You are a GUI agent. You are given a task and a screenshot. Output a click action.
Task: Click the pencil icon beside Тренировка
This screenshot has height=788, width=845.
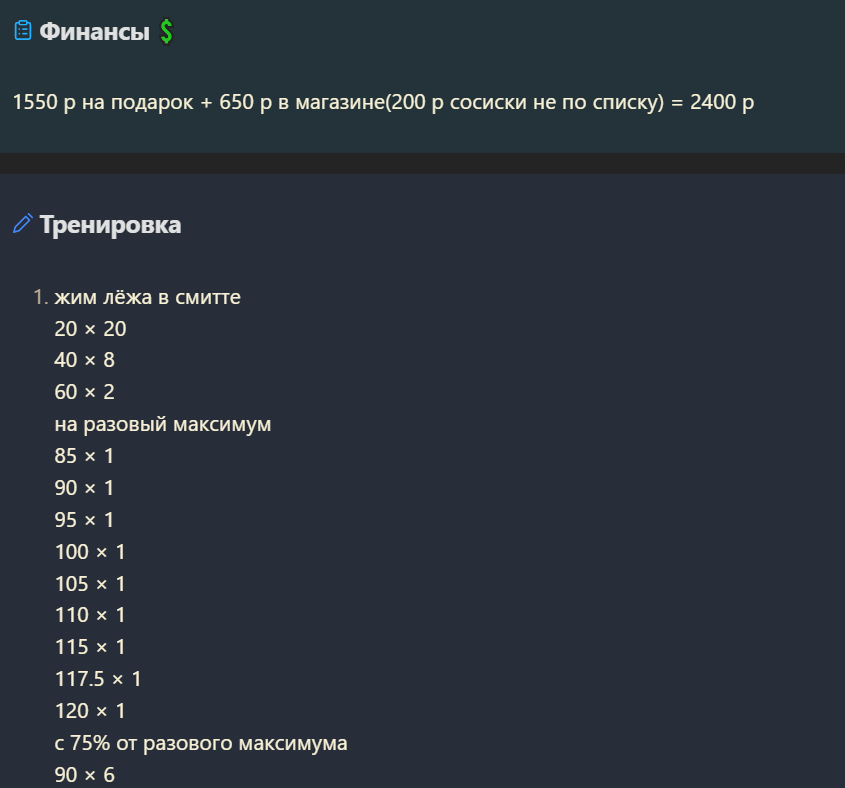click(23, 223)
